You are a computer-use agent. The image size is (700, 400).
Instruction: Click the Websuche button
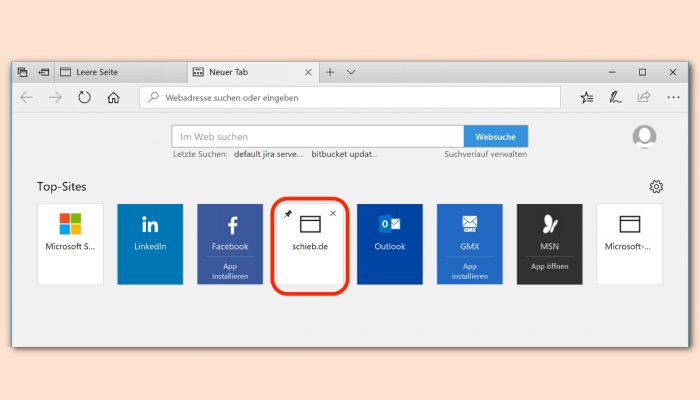(496, 137)
